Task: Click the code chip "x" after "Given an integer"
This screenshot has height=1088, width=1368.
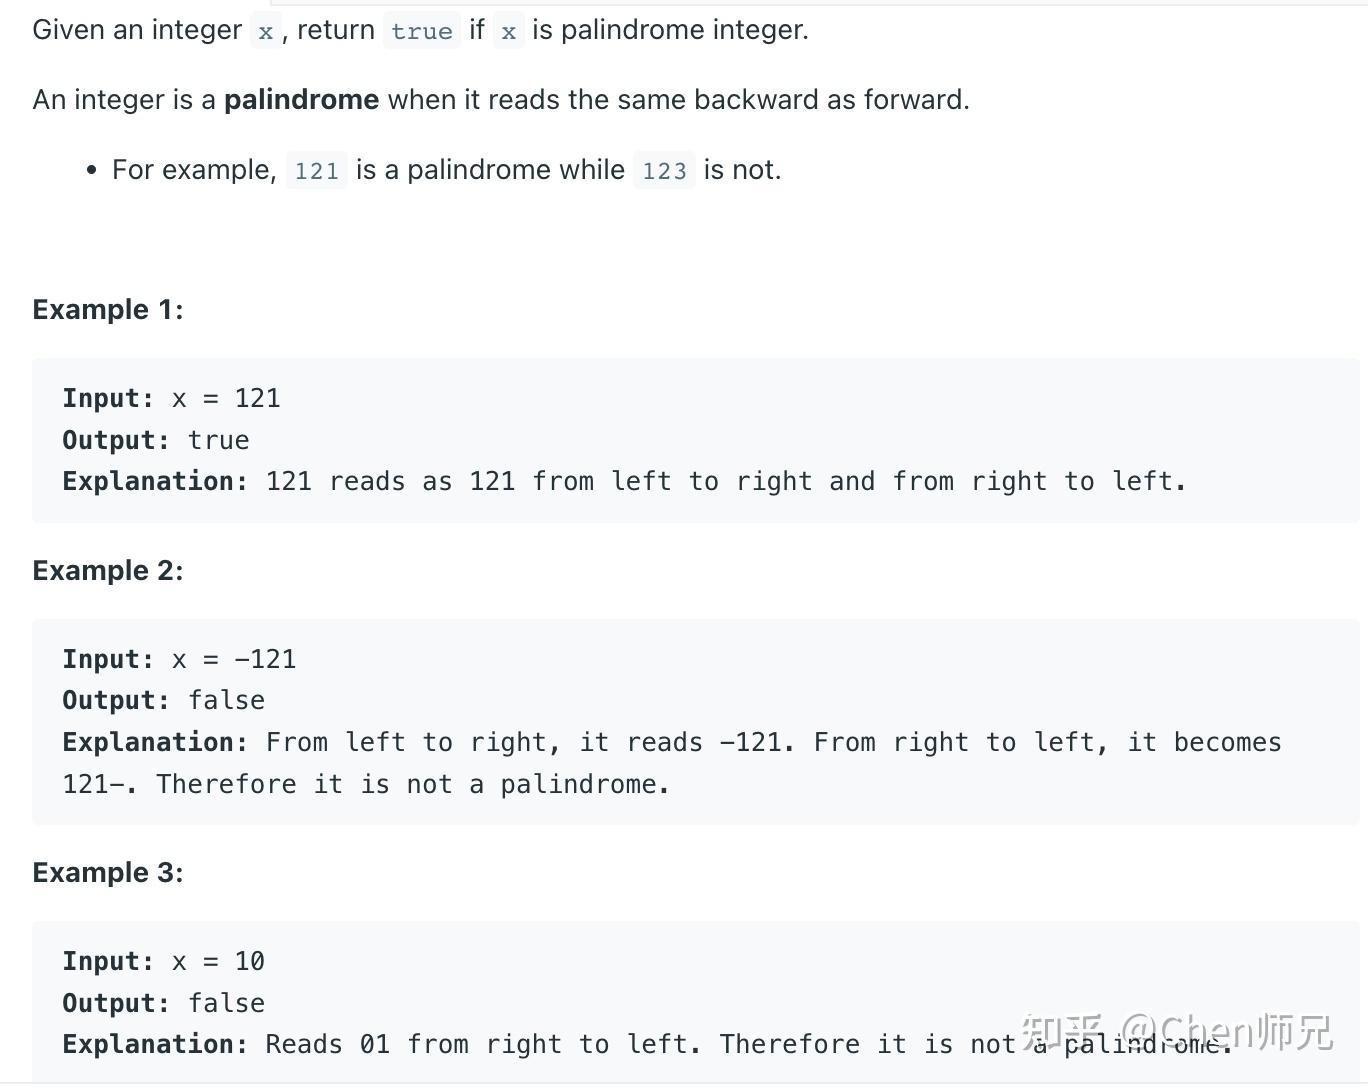Action: pos(265,31)
